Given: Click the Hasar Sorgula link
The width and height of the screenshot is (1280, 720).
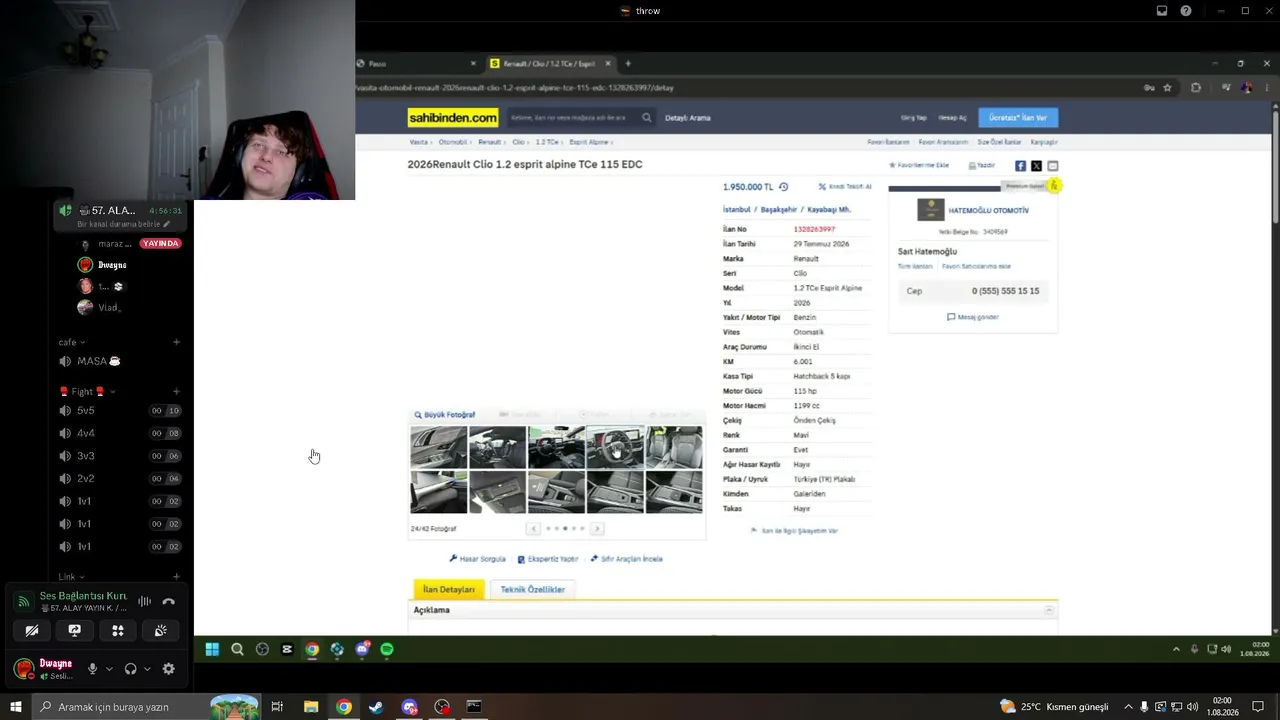Looking at the screenshot, I should 478,559.
